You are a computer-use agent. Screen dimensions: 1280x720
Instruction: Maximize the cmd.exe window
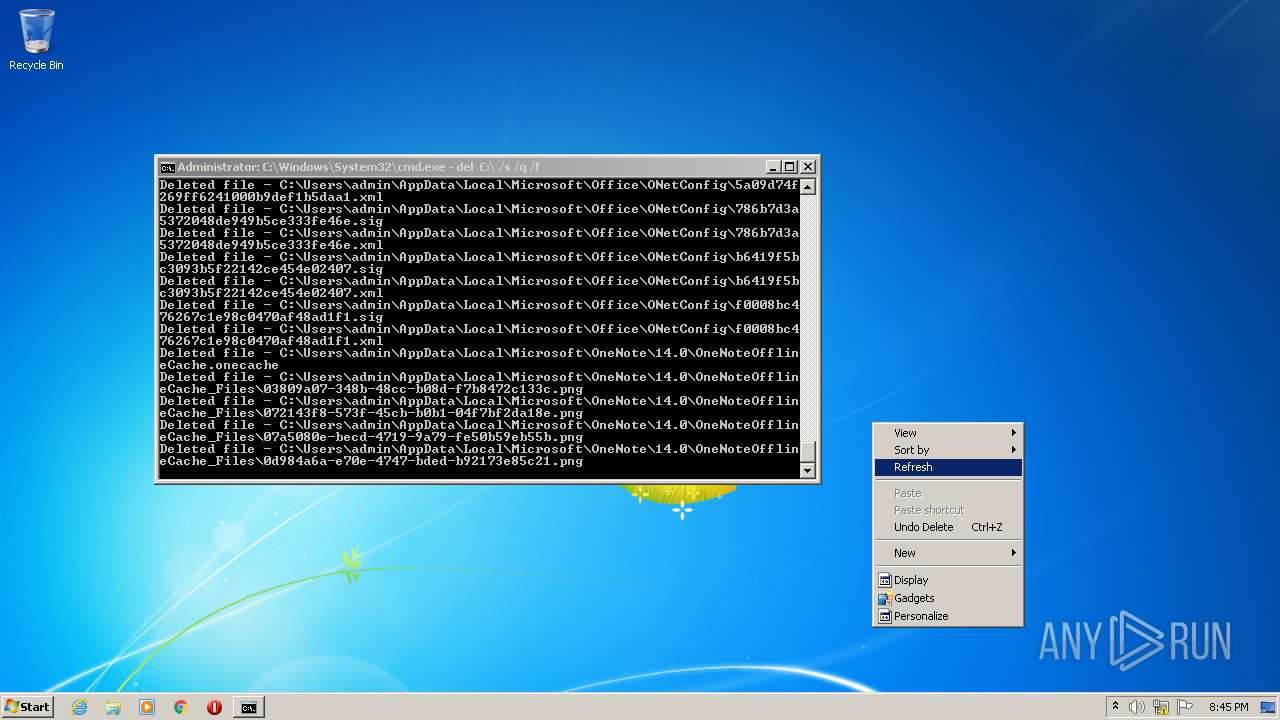789,167
